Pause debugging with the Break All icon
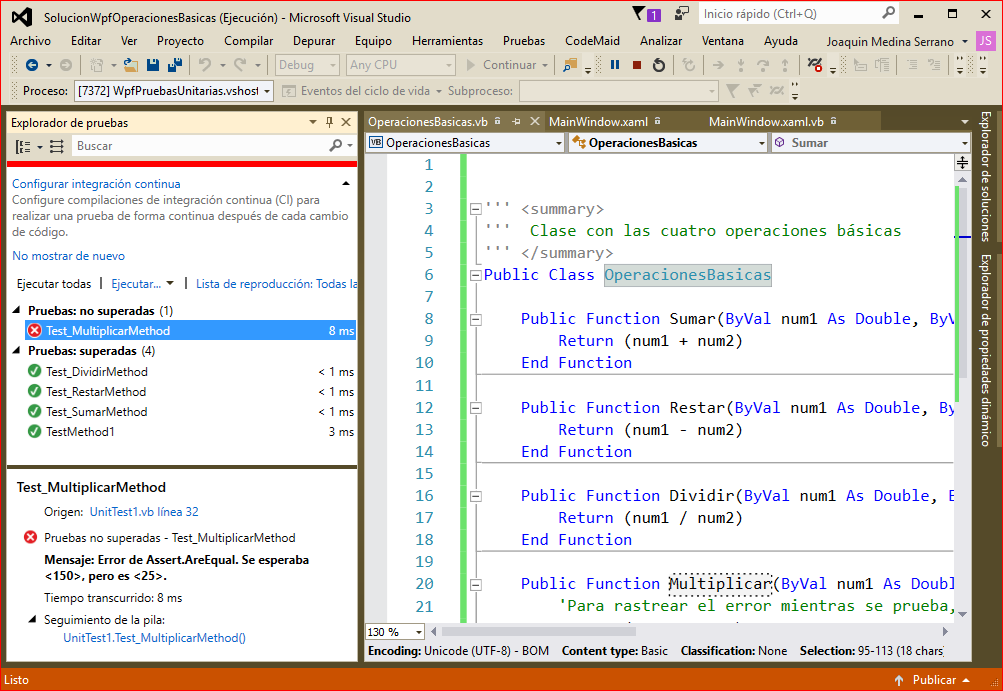 pos(615,65)
